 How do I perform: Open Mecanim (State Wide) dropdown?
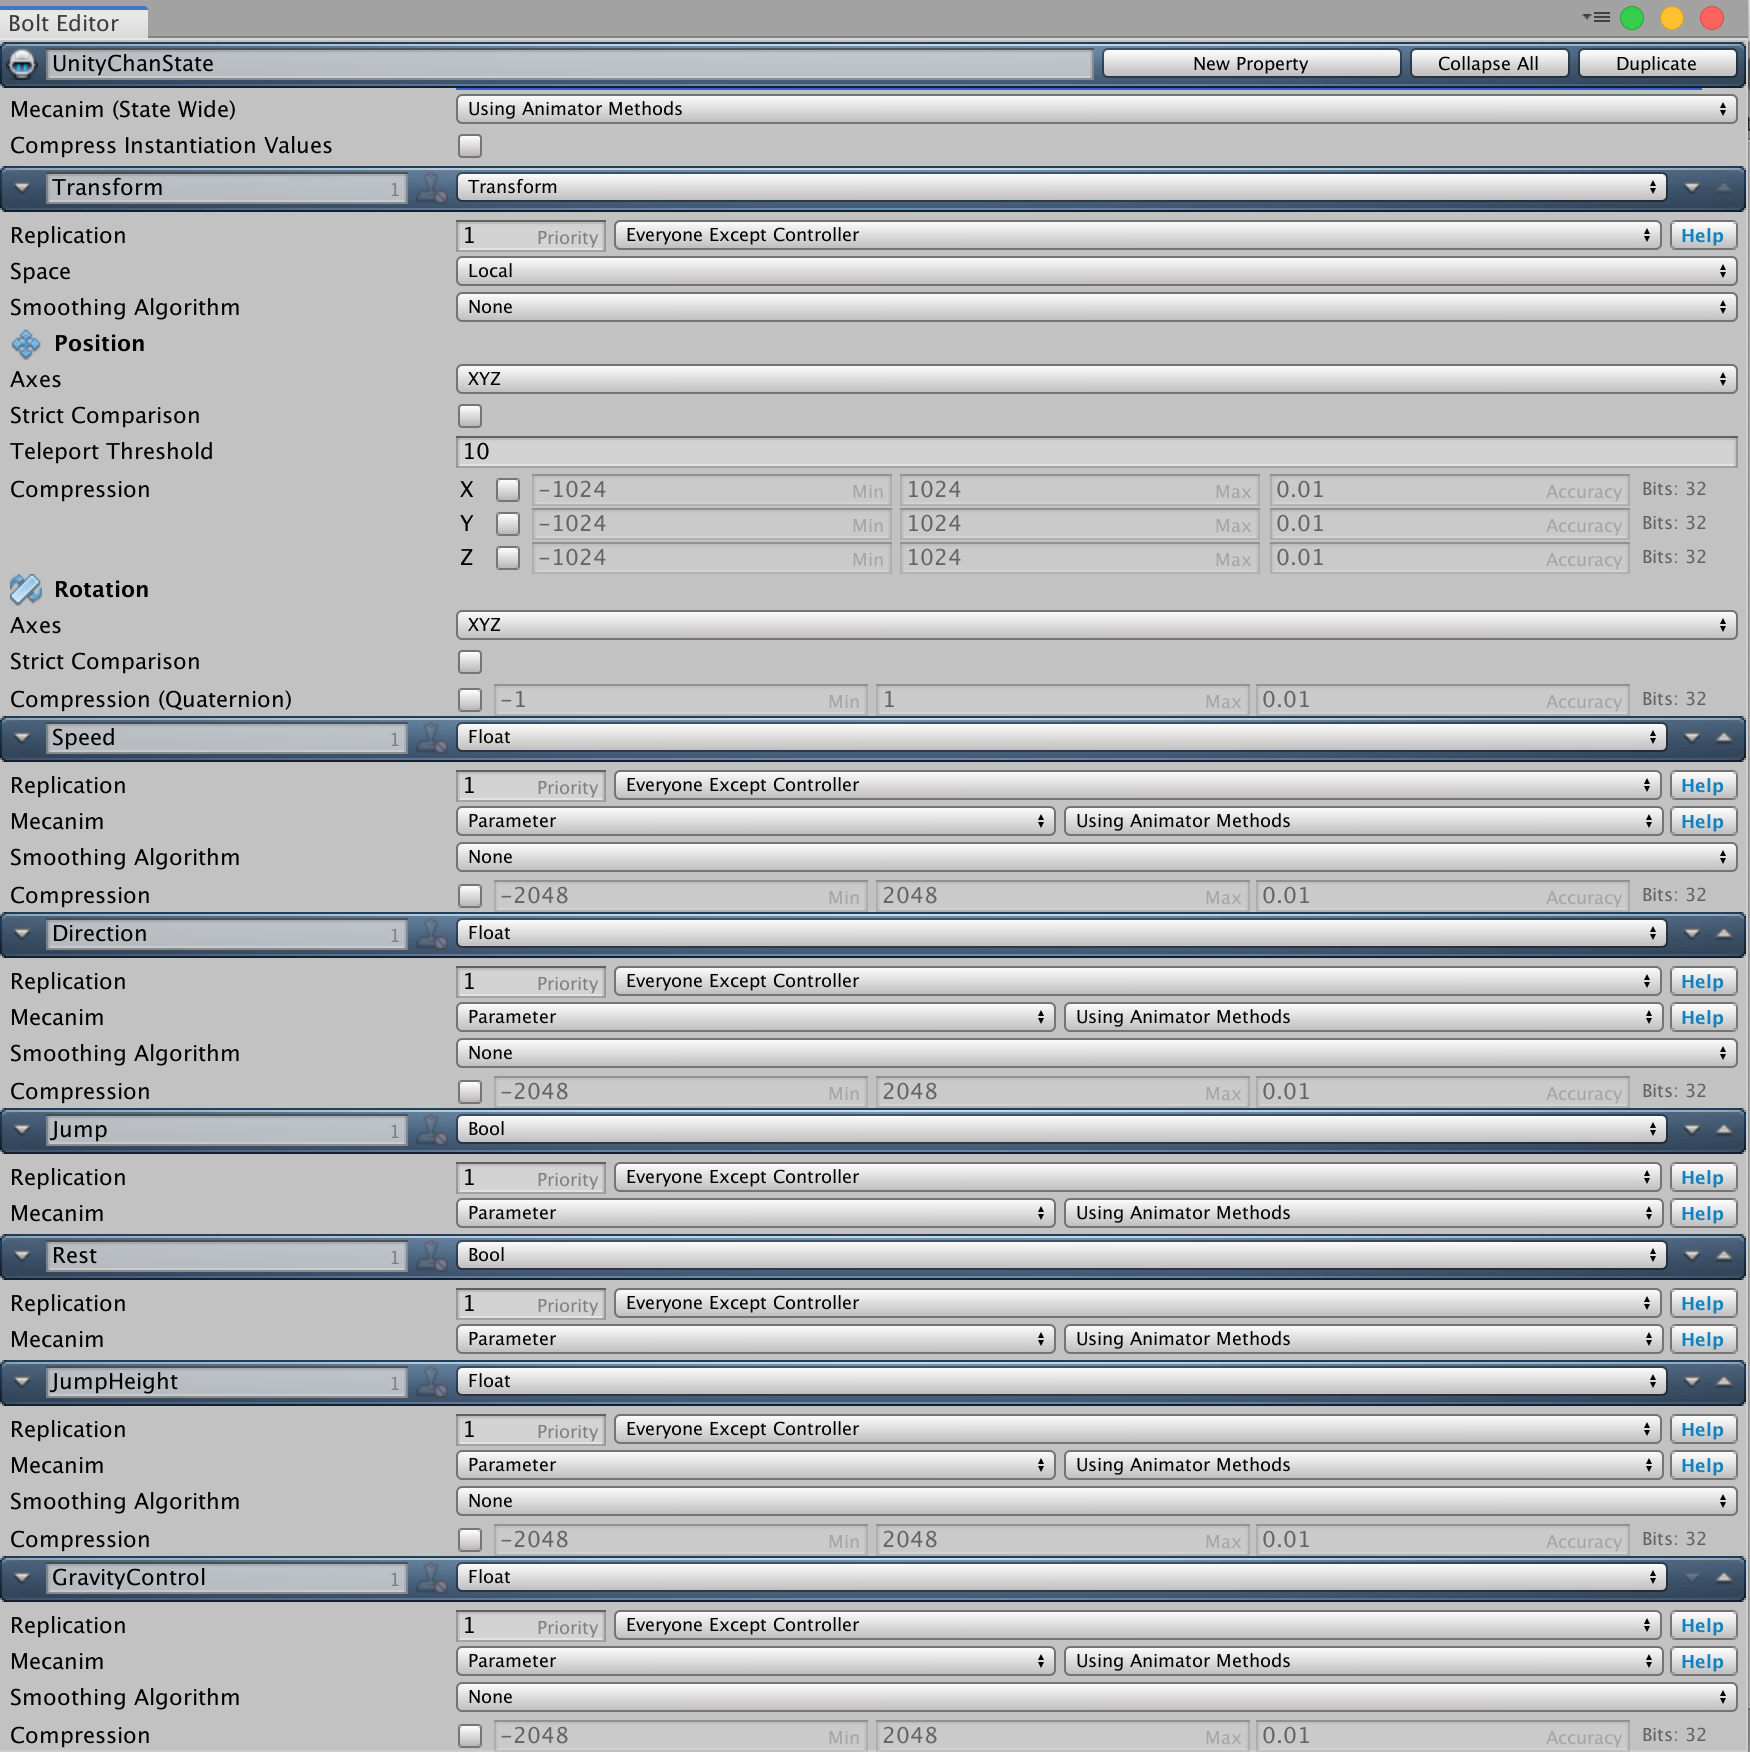[x=1096, y=109]
